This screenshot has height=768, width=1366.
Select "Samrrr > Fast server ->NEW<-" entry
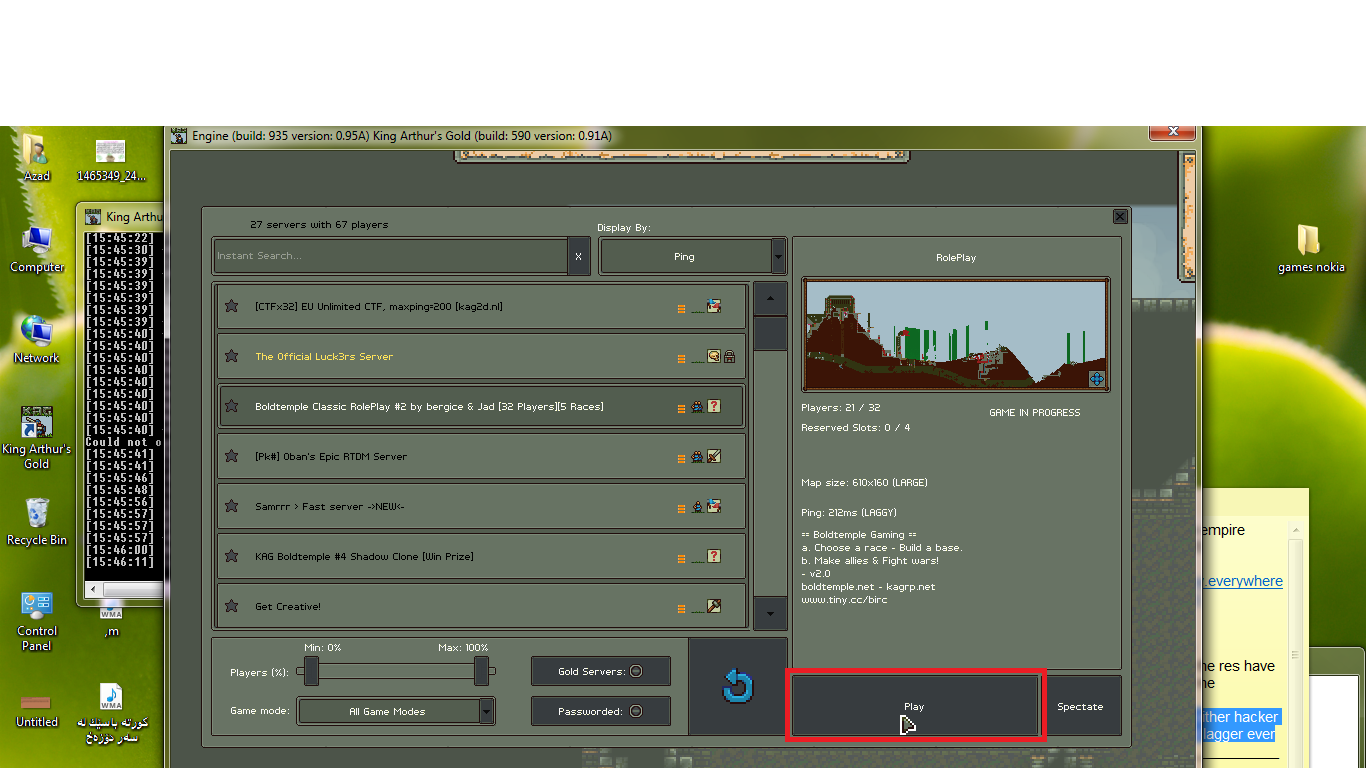pyautogui.click(x=481, y=506)
